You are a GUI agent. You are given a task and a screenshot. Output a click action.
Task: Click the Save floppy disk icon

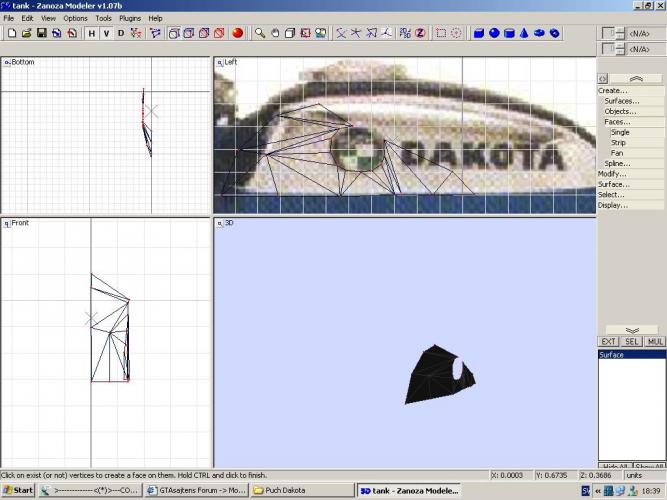[x=41, y=33]
